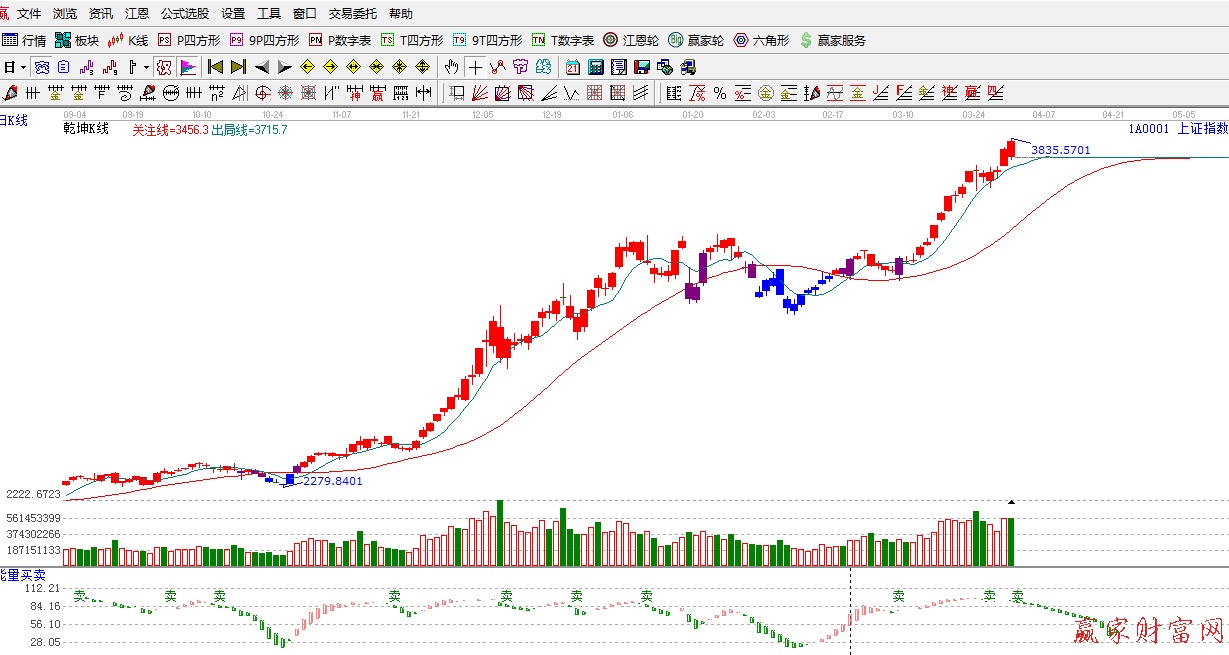Expand dropdown arrow beside the bar-style icon
This screenshot has height=655, width=1229.
point(146,67)
